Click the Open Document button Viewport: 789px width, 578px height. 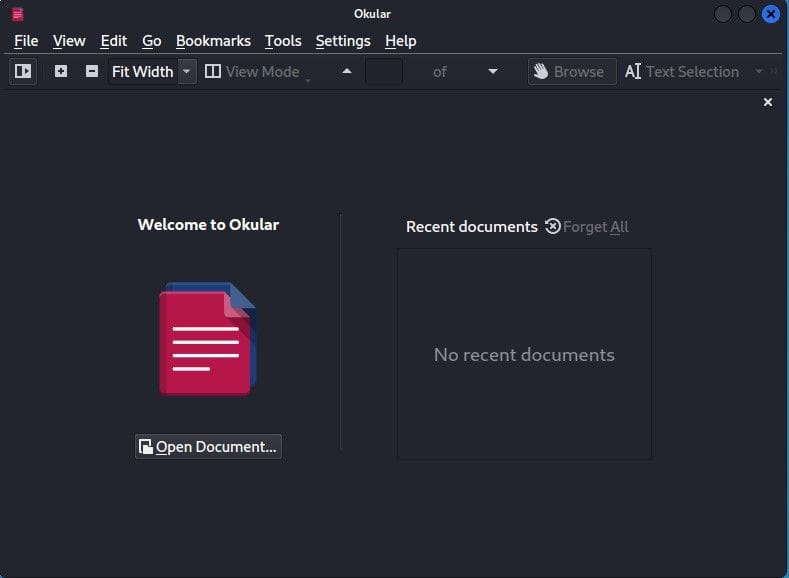[x=208, y=447]
